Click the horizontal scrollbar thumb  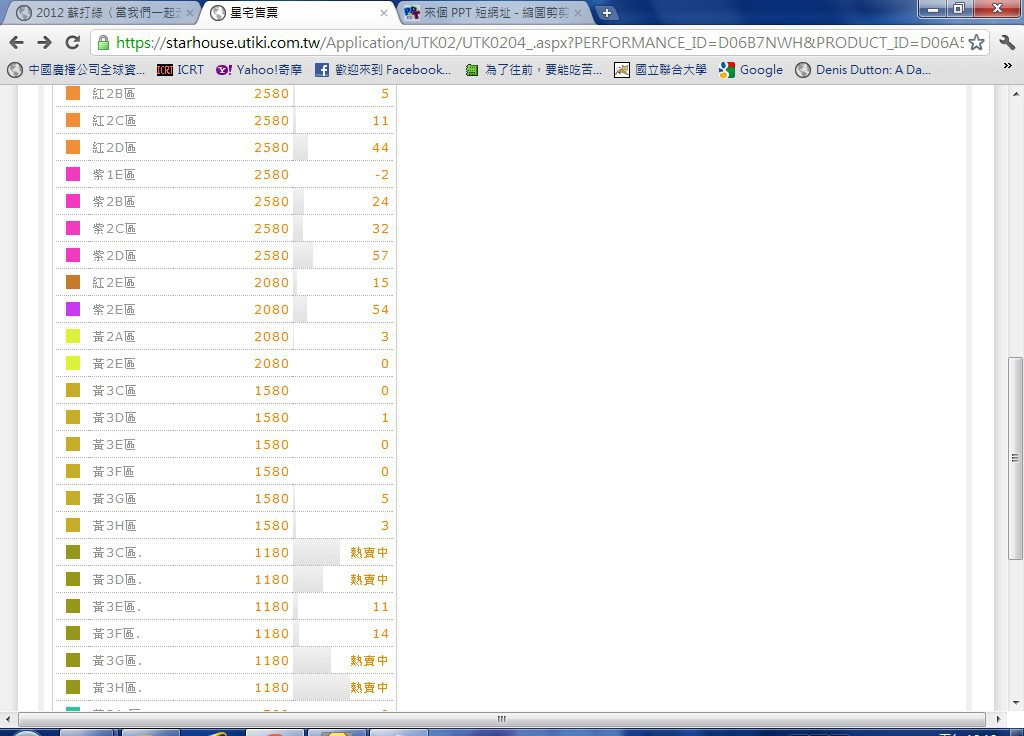click(x=502, y=719)
